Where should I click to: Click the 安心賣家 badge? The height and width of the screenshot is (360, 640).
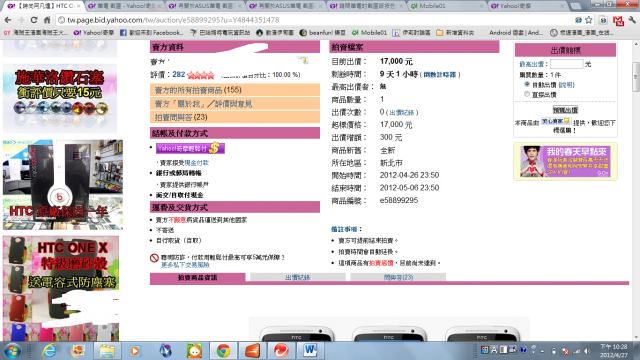(556, 121)
